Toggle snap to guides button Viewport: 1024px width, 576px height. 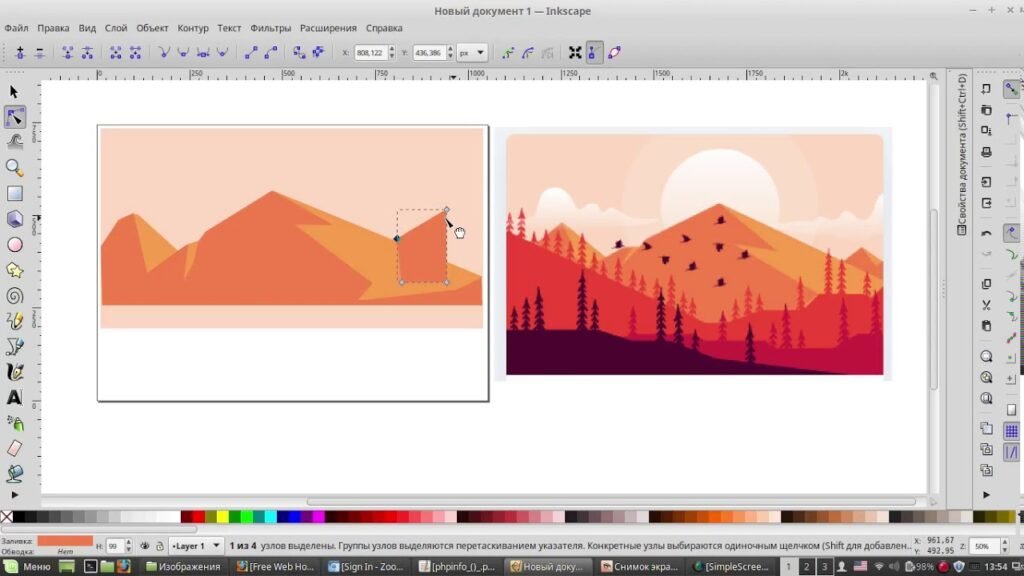click(1011, 452)
